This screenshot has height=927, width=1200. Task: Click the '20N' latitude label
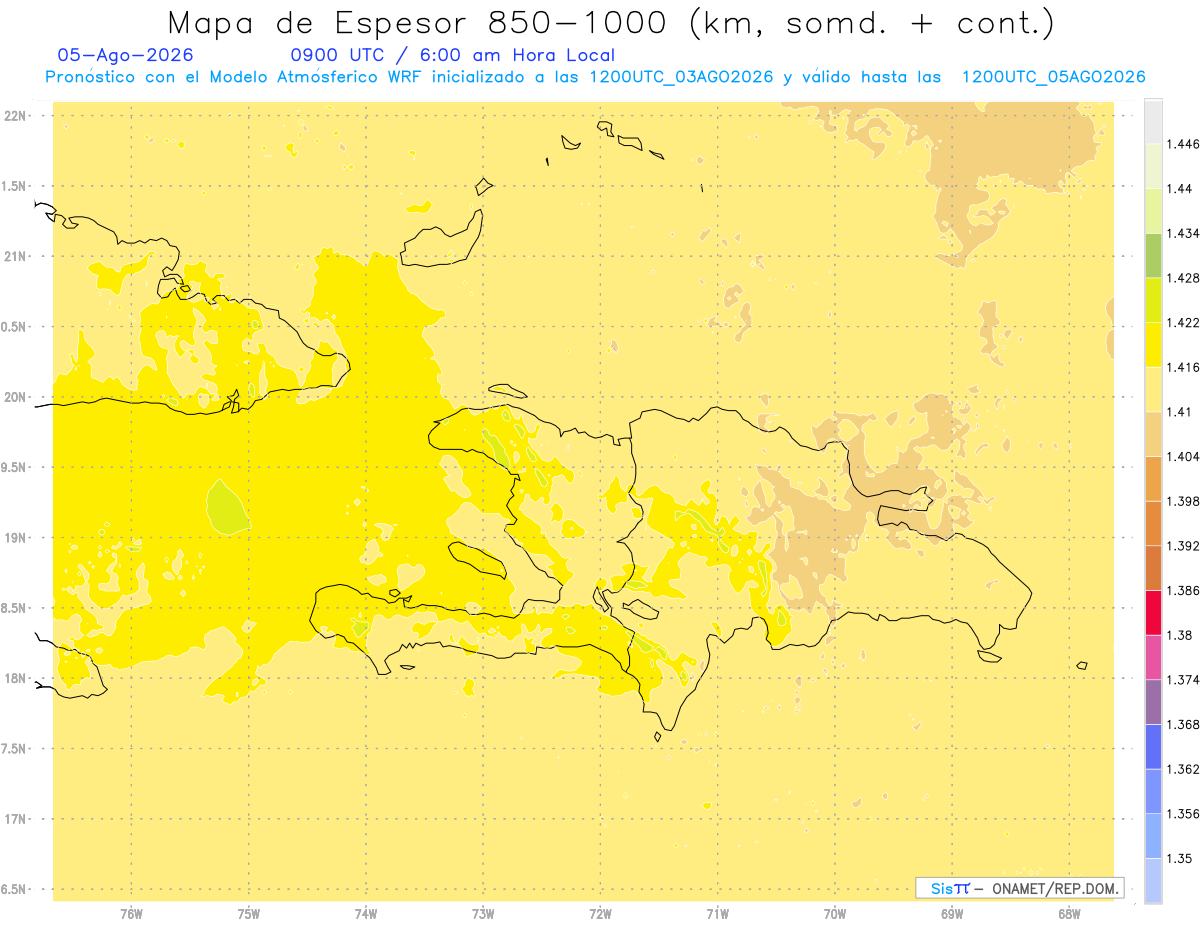pyautogui.click(x=15, y=397)
